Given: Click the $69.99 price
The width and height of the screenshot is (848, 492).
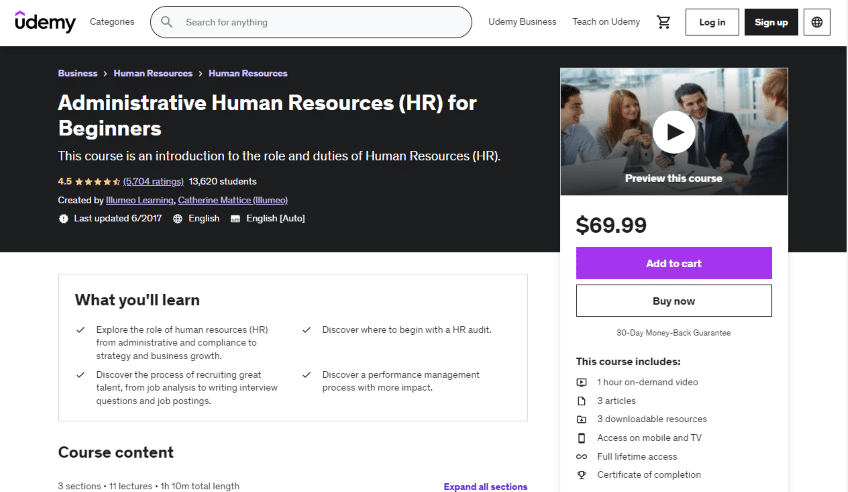Looking at the screenshot, I should [x=611, y=225].
